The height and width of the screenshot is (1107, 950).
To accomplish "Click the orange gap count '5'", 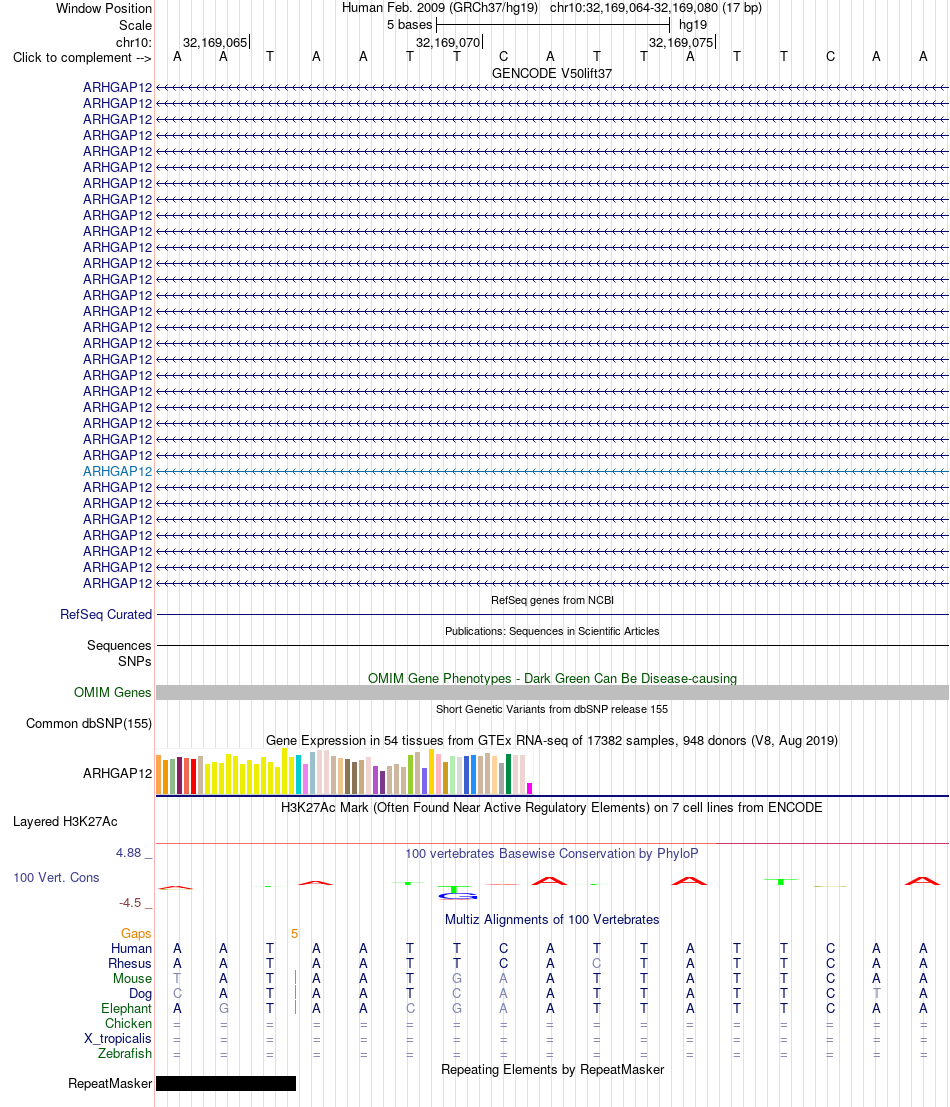I will pos(294,934).
